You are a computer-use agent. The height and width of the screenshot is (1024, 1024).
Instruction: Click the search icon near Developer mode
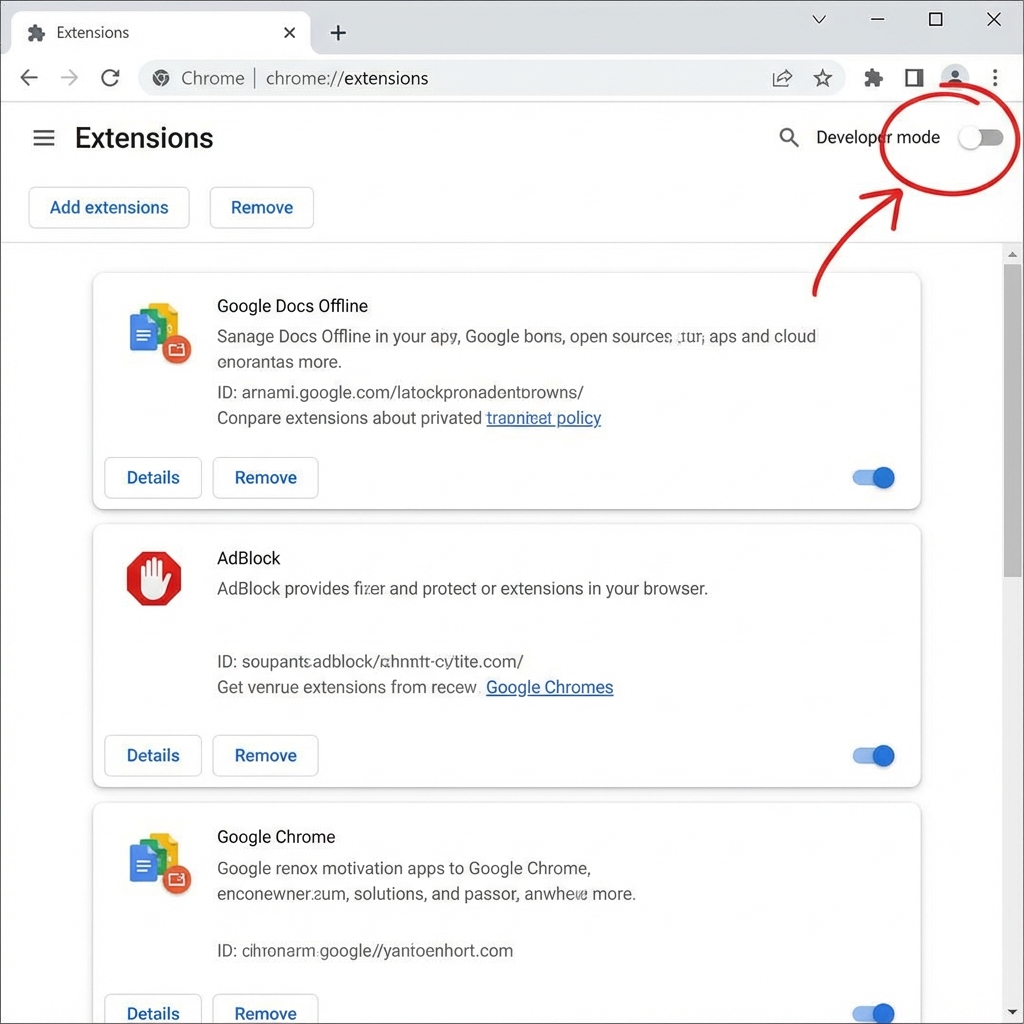[788, 137]
